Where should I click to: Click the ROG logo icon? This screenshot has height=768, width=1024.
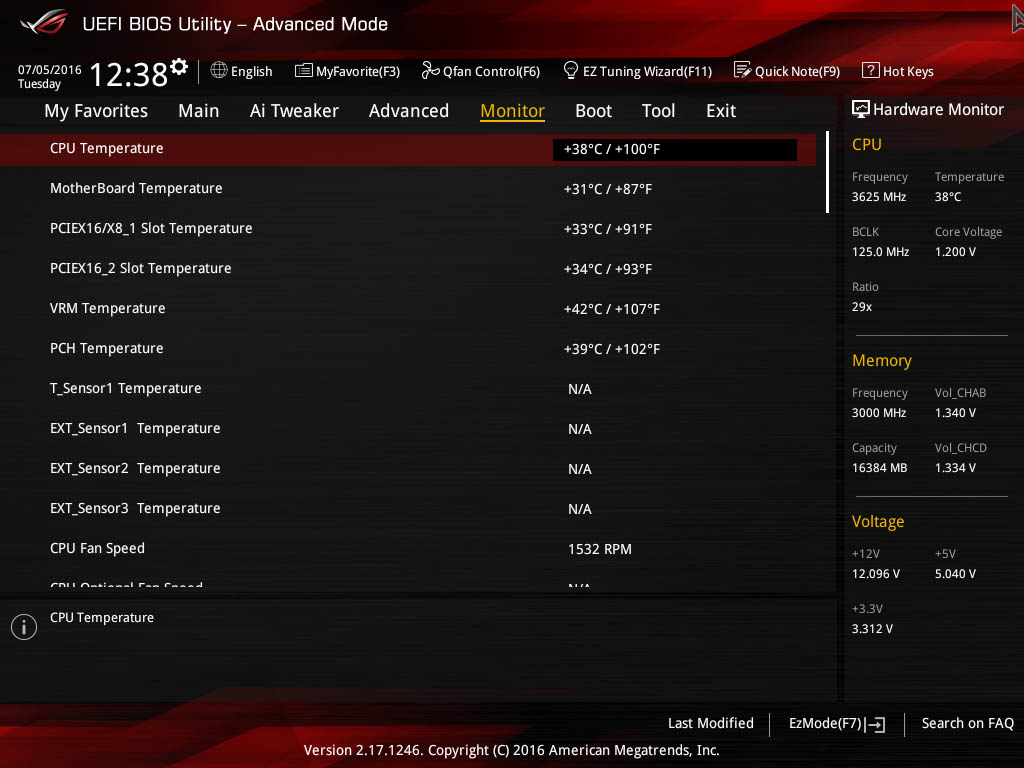pos(44,23)
